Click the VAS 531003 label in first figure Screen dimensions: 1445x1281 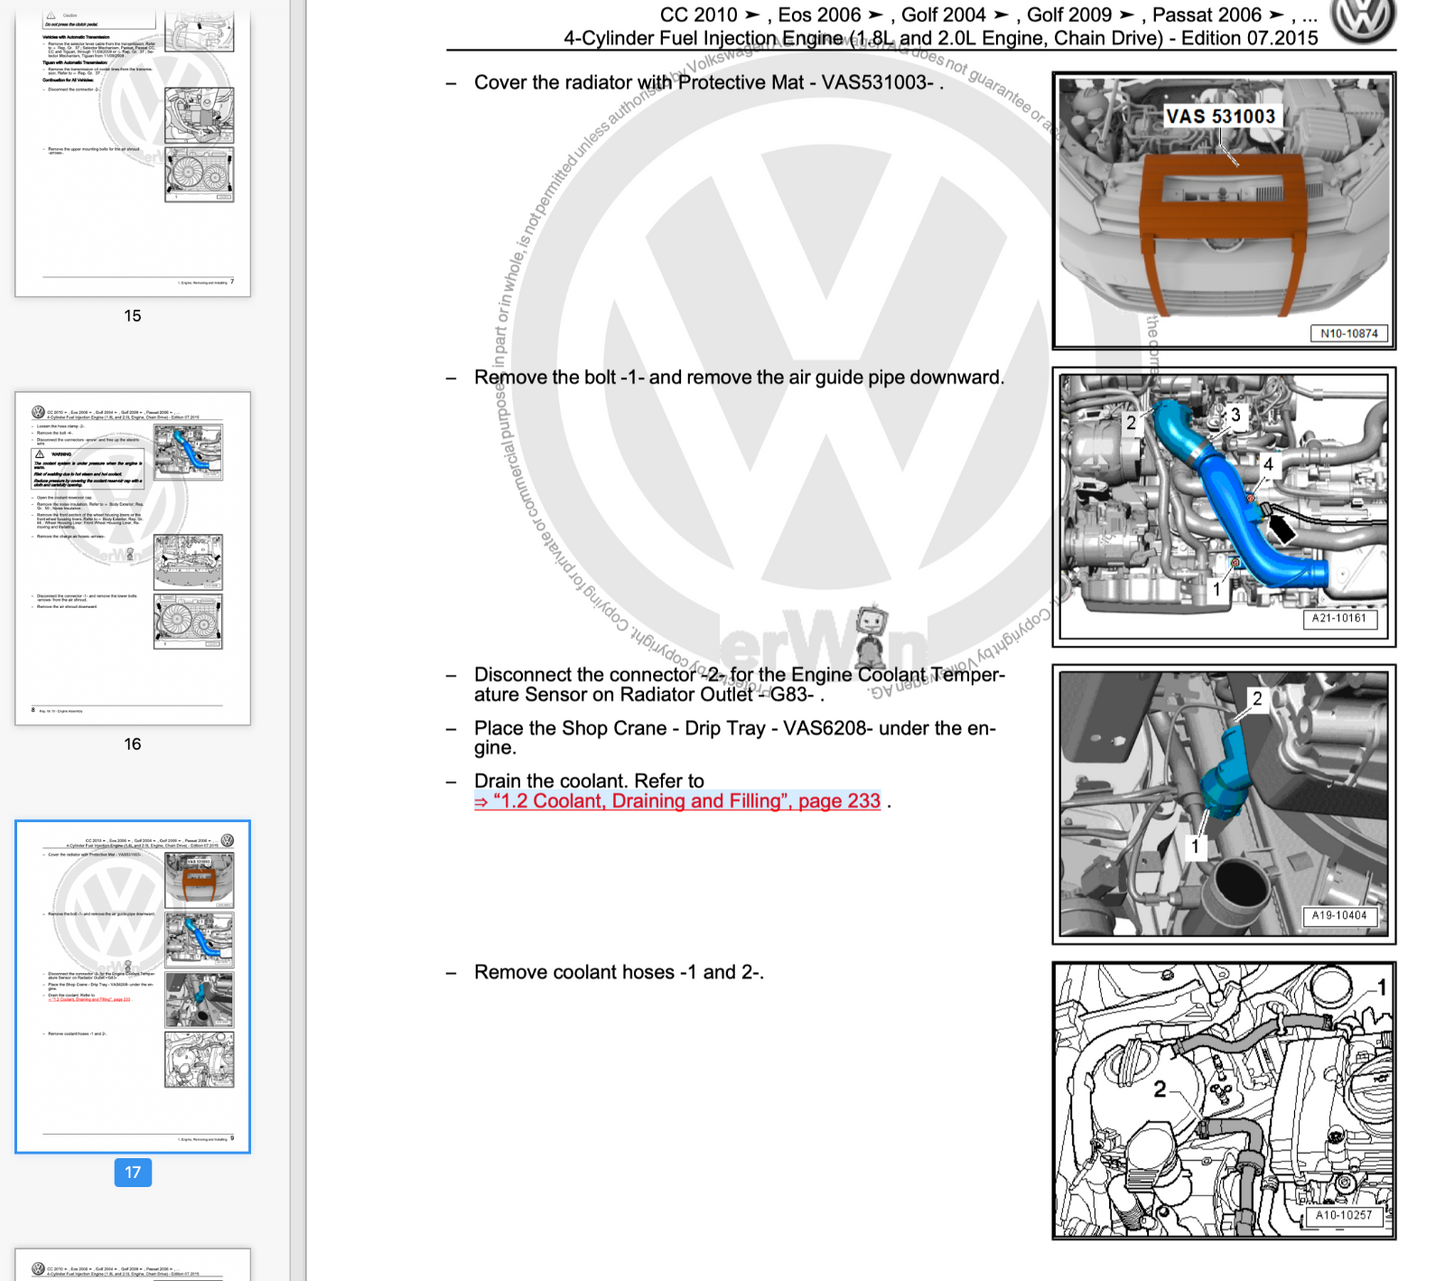pyautogui.click(x=1220, y=117)
